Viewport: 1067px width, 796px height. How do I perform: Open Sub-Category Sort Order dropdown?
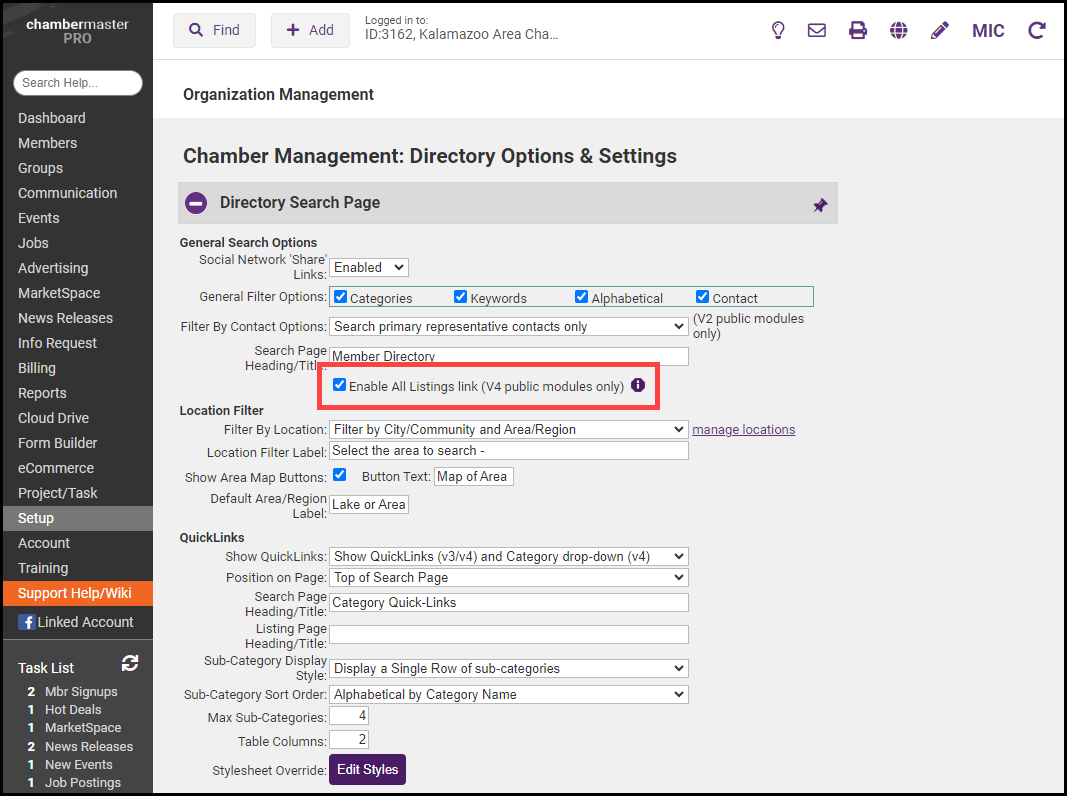508,694
